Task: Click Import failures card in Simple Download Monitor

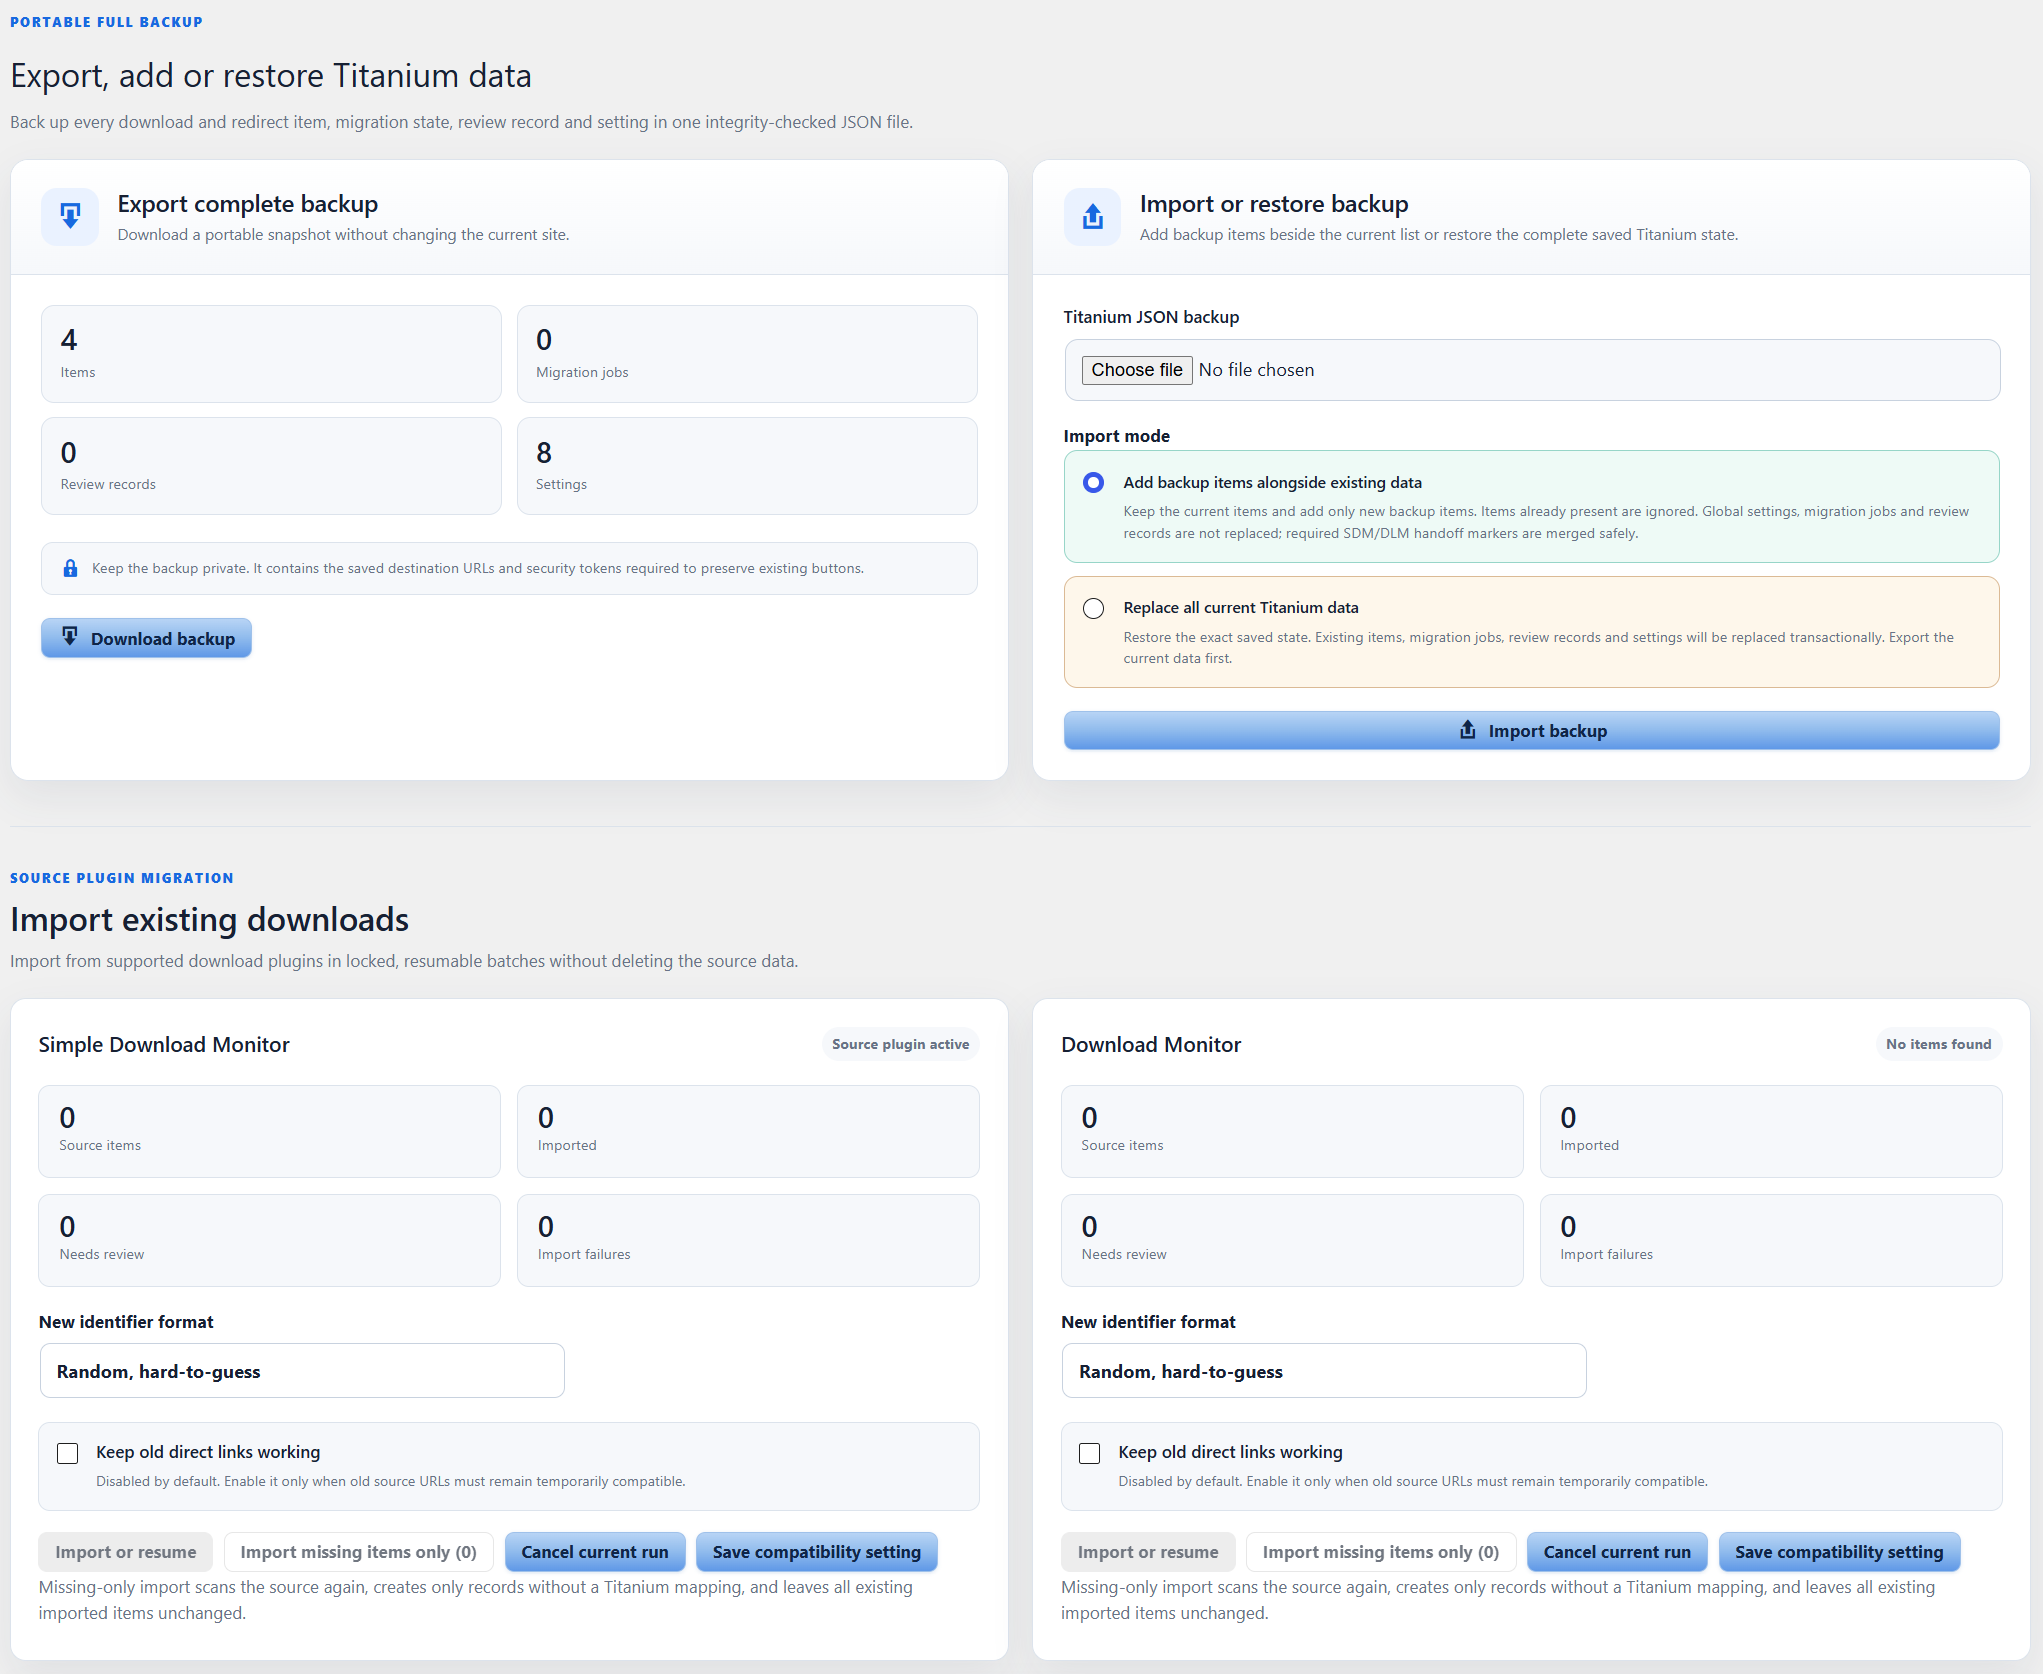Action: coord(748,1240)
